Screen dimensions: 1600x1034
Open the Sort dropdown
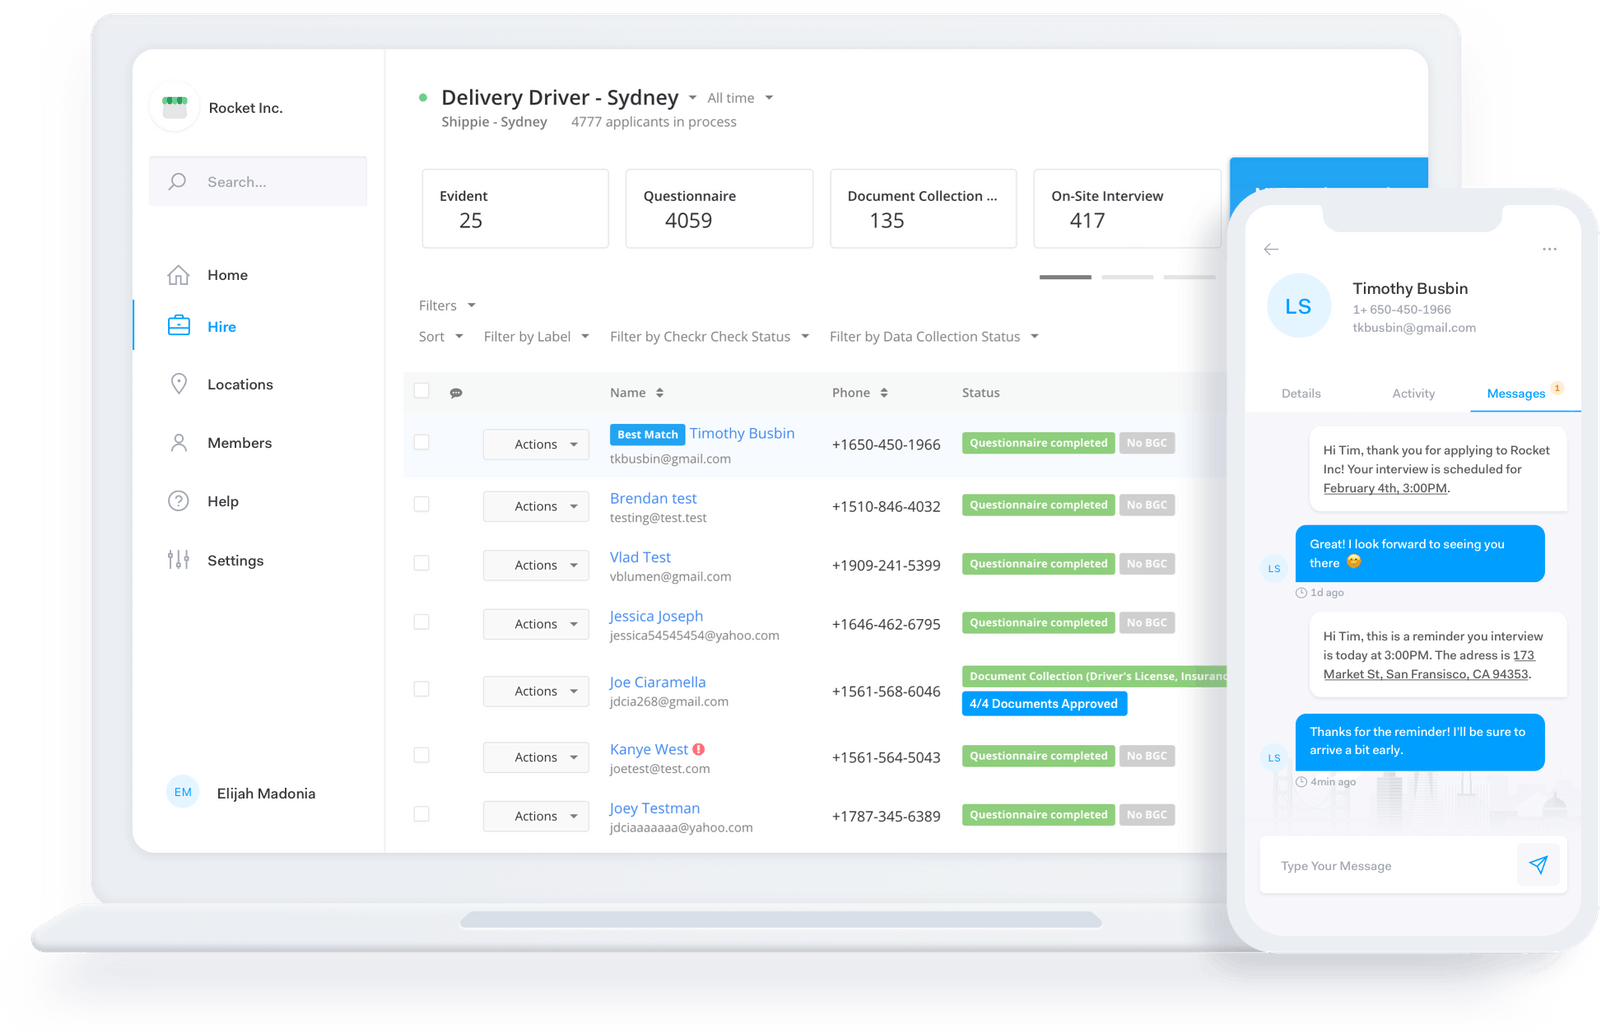(x=441, y=337)
